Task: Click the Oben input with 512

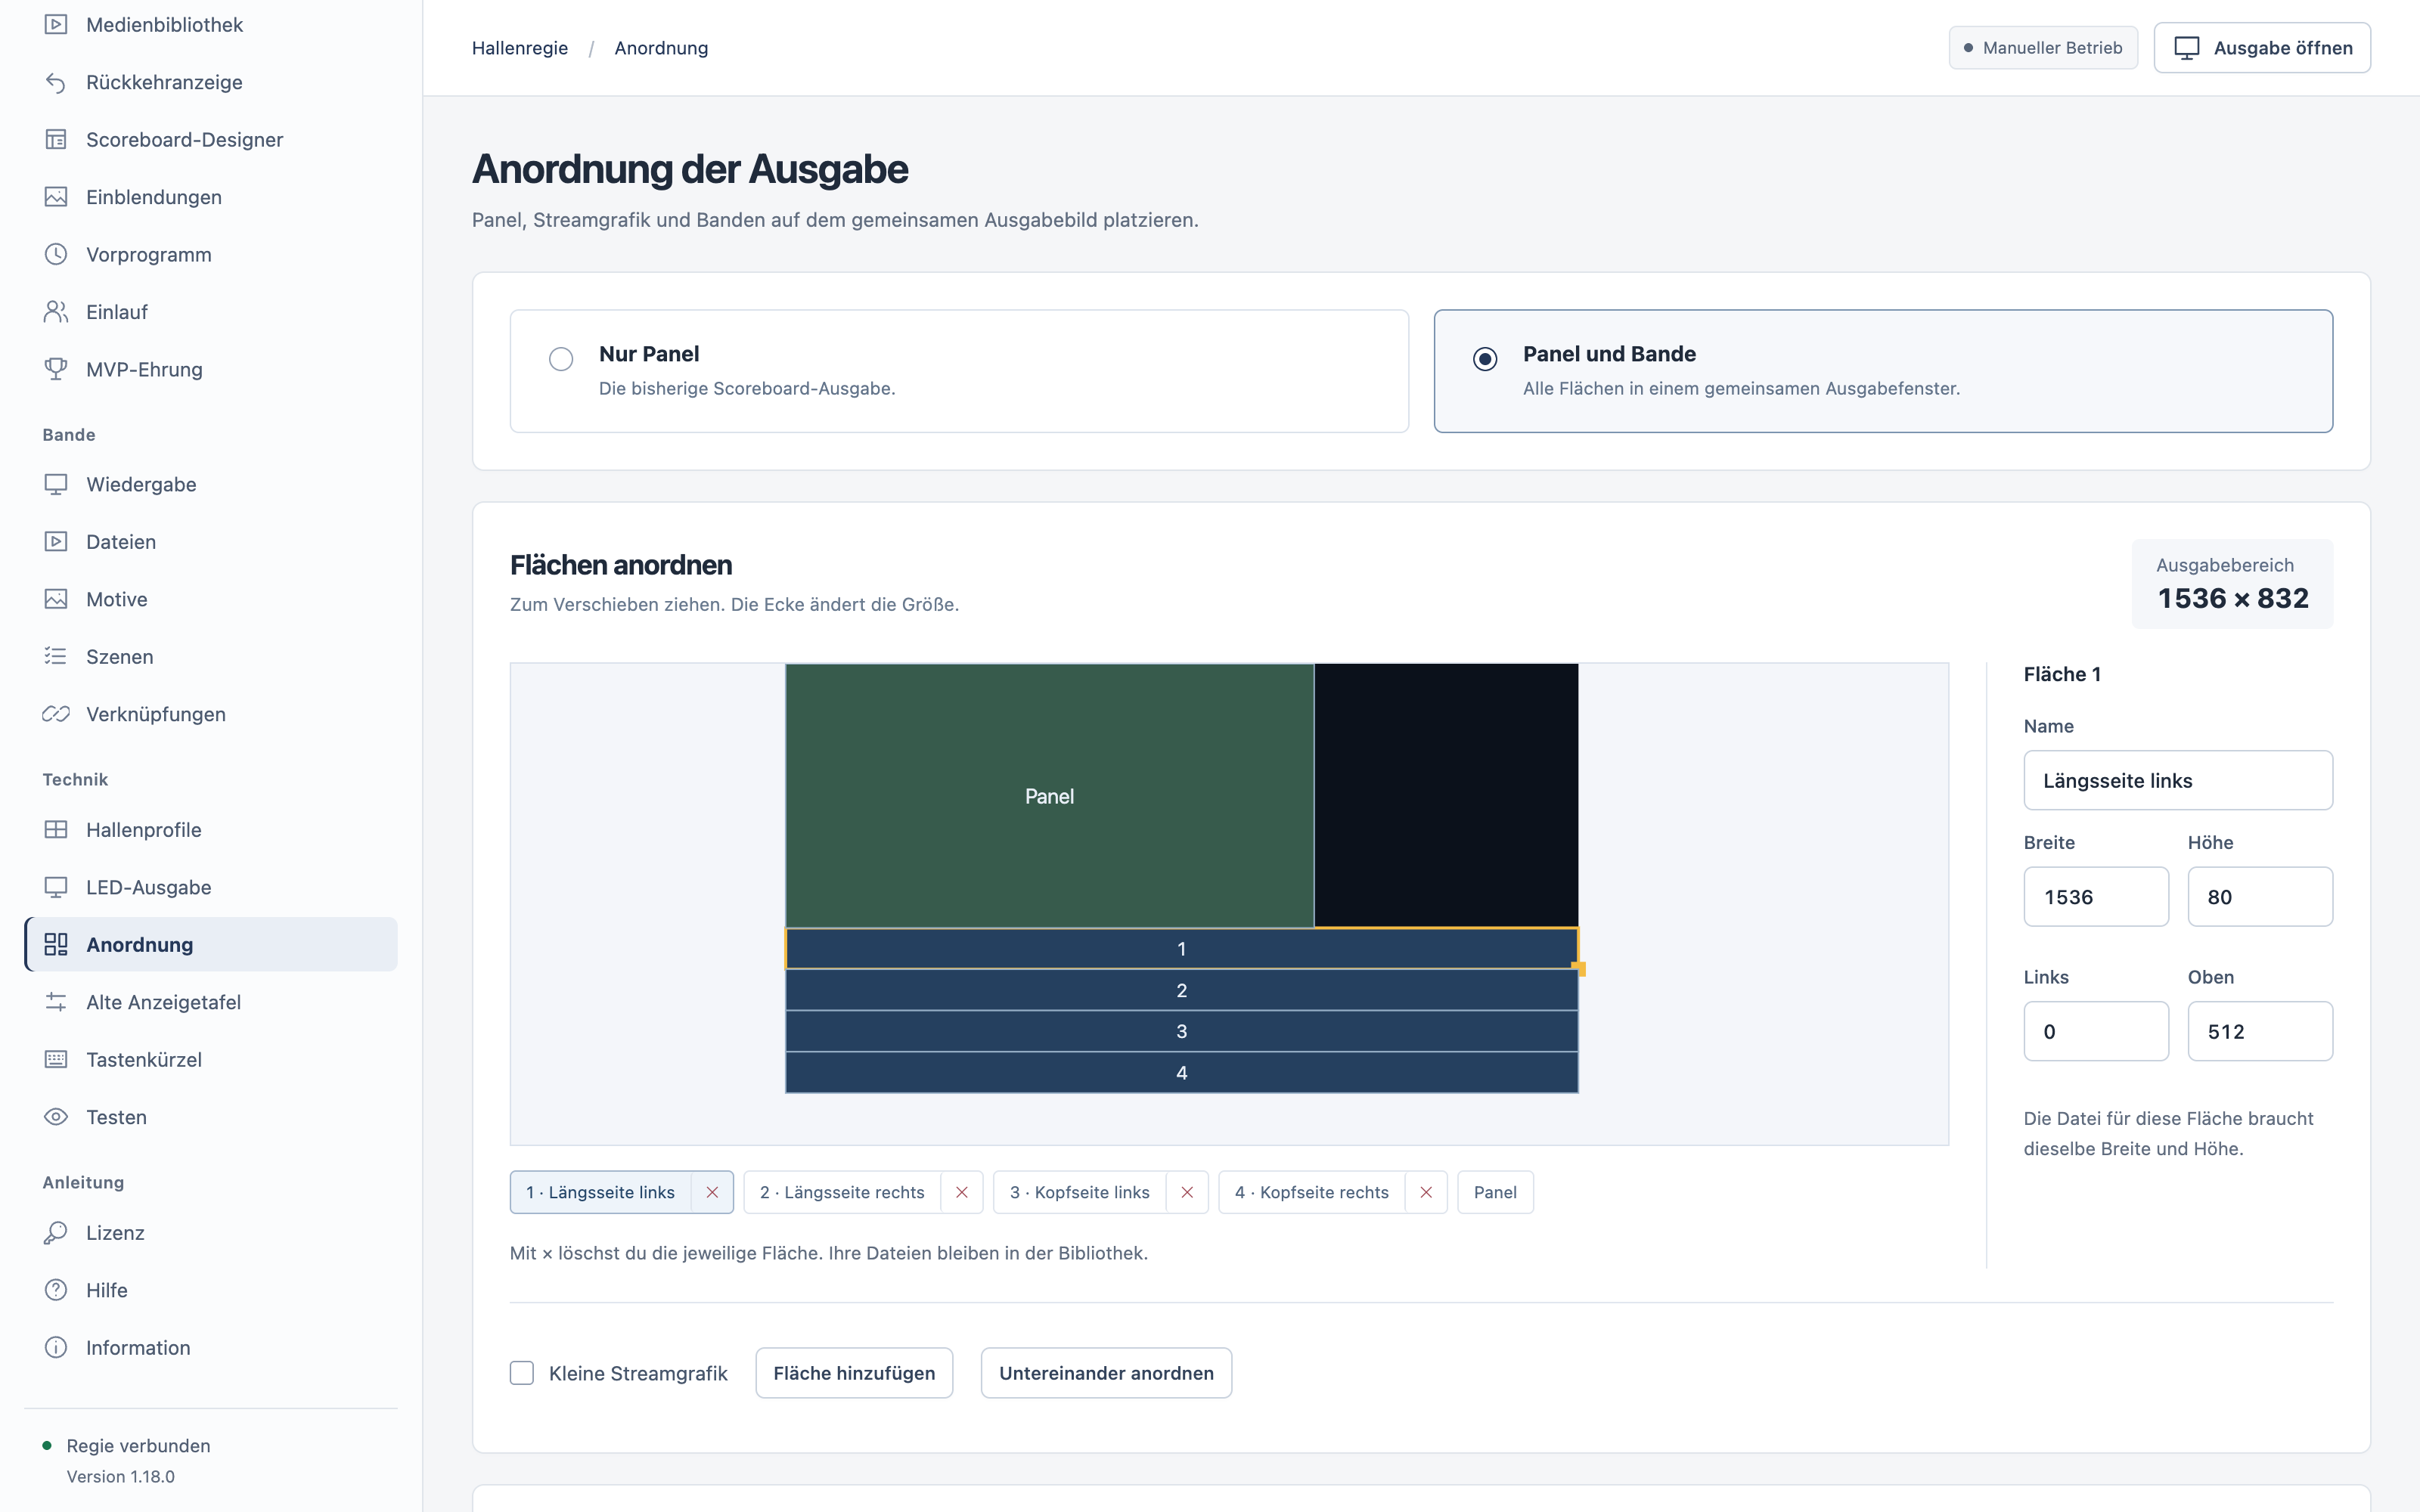Action: pos(2260,1031)
